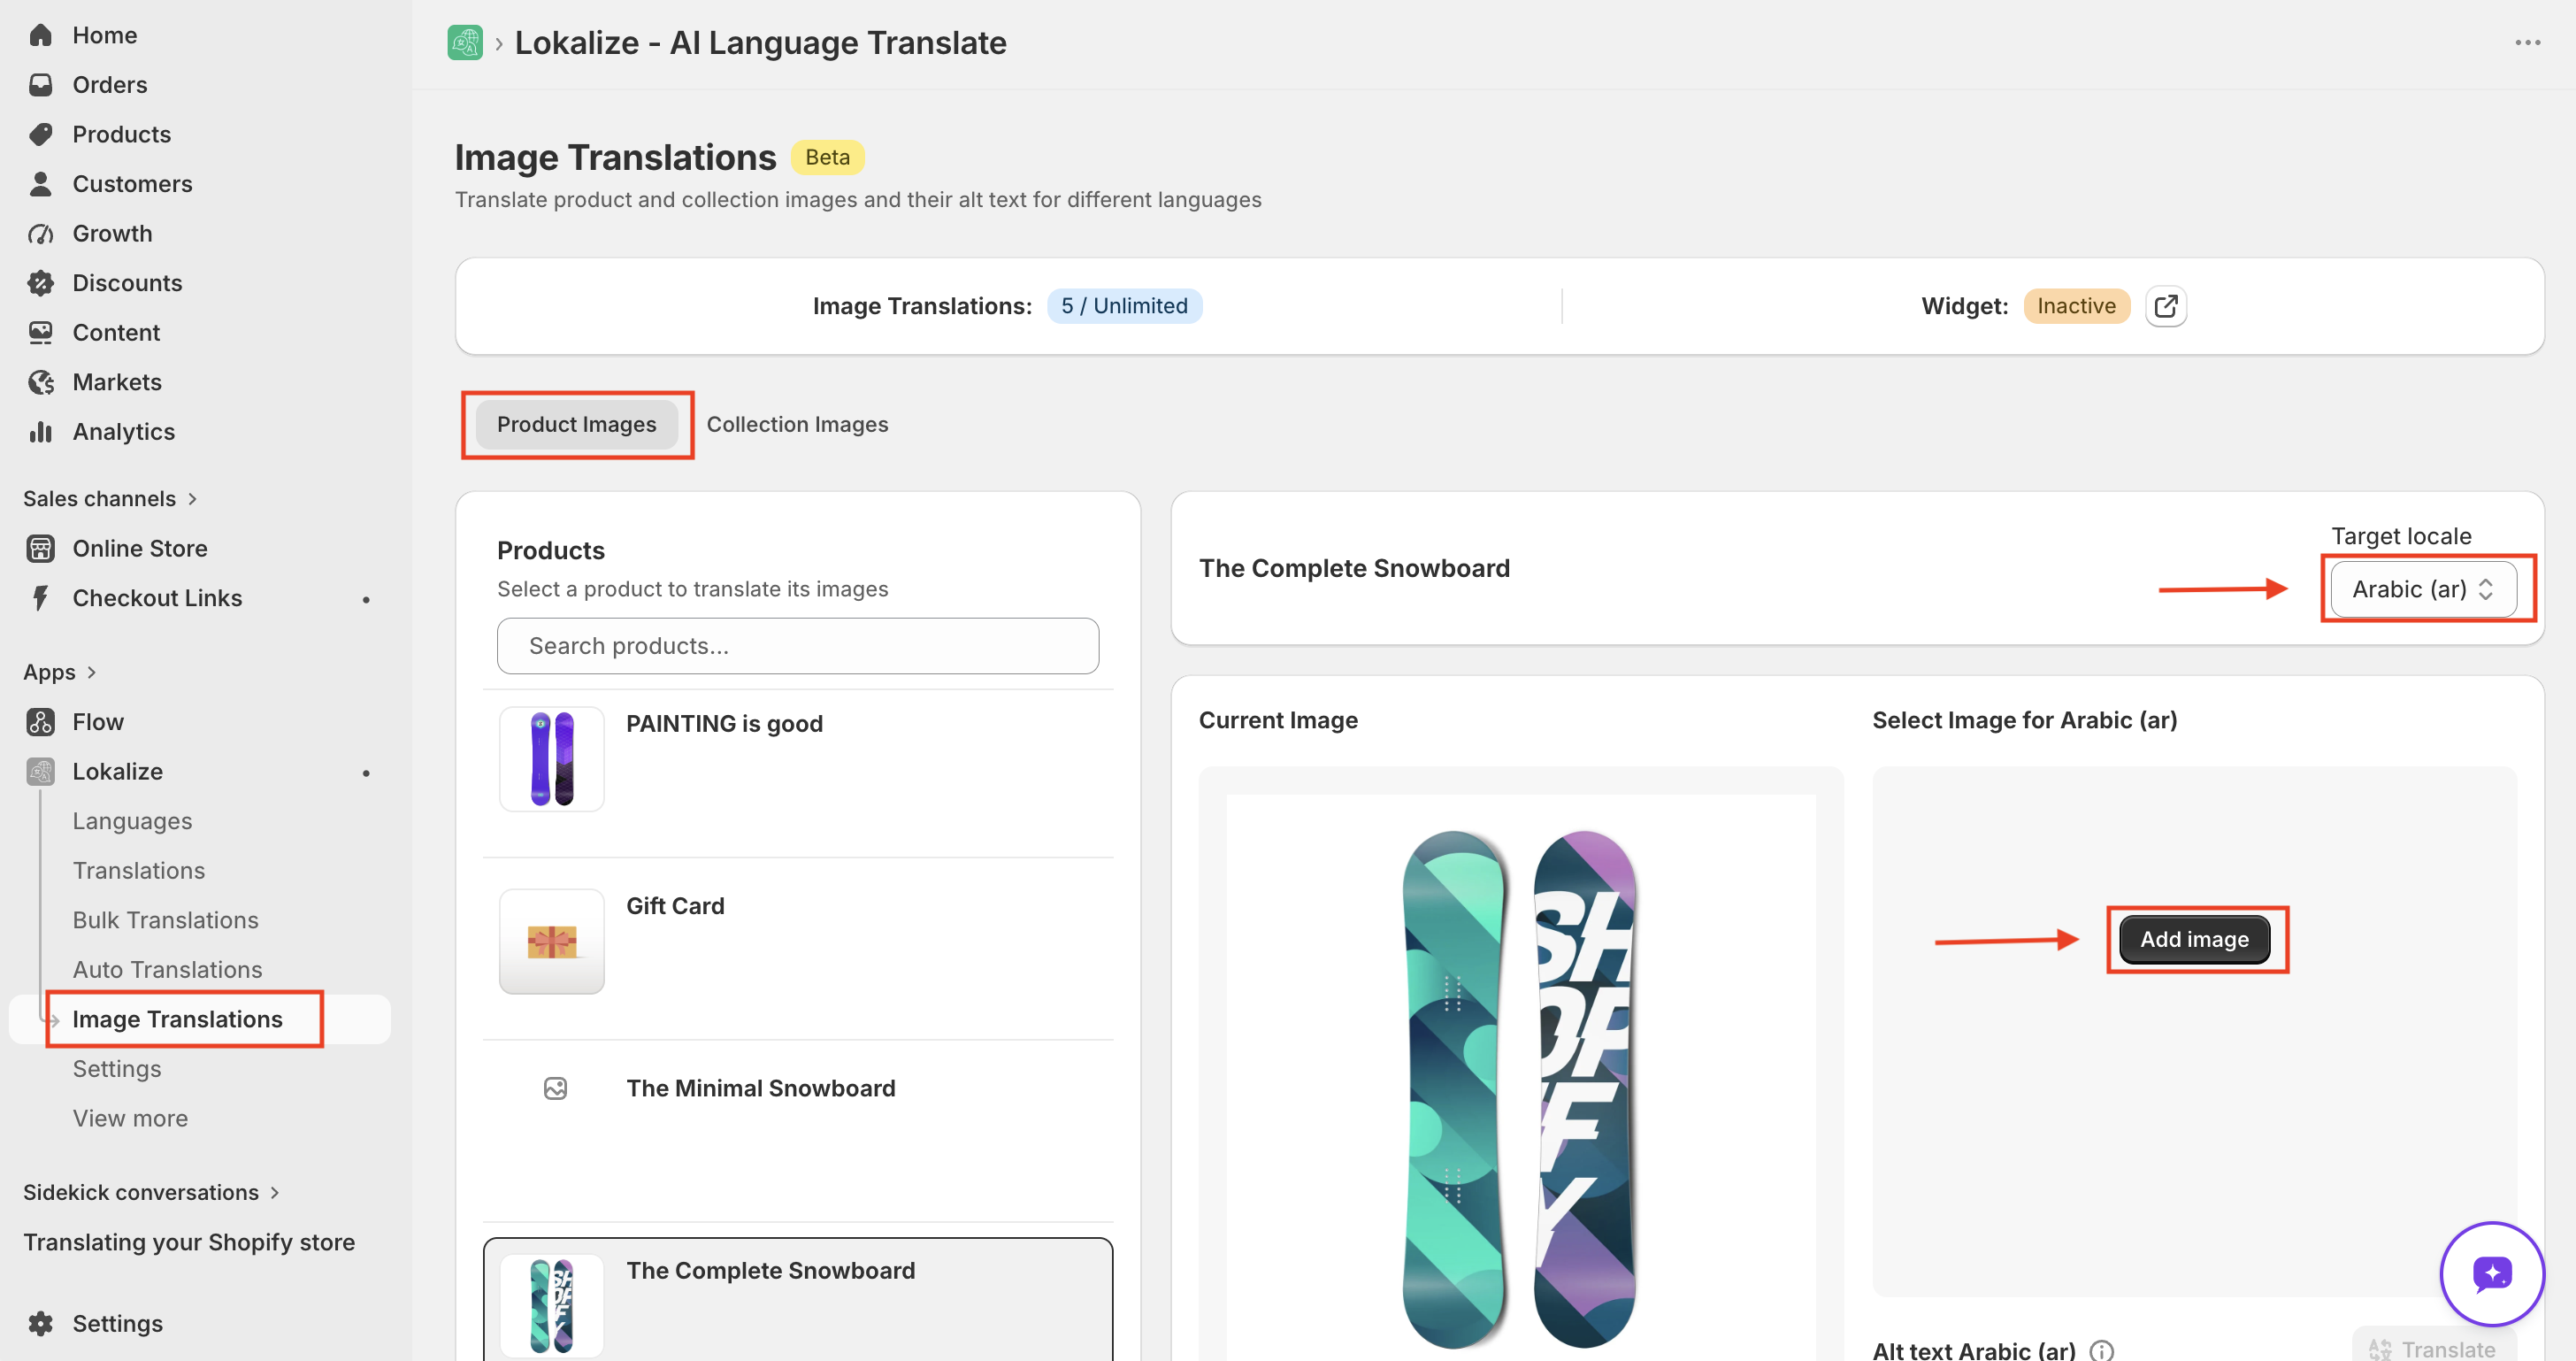2576x1361 pixels.
Task: Click the 5 / Unlimited usage badge
Action: tap(1124, 306)
